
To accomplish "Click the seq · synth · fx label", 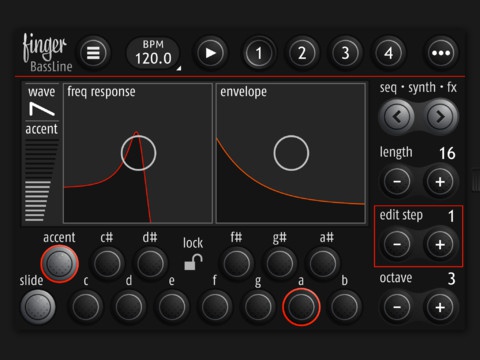I will point(418,88).
